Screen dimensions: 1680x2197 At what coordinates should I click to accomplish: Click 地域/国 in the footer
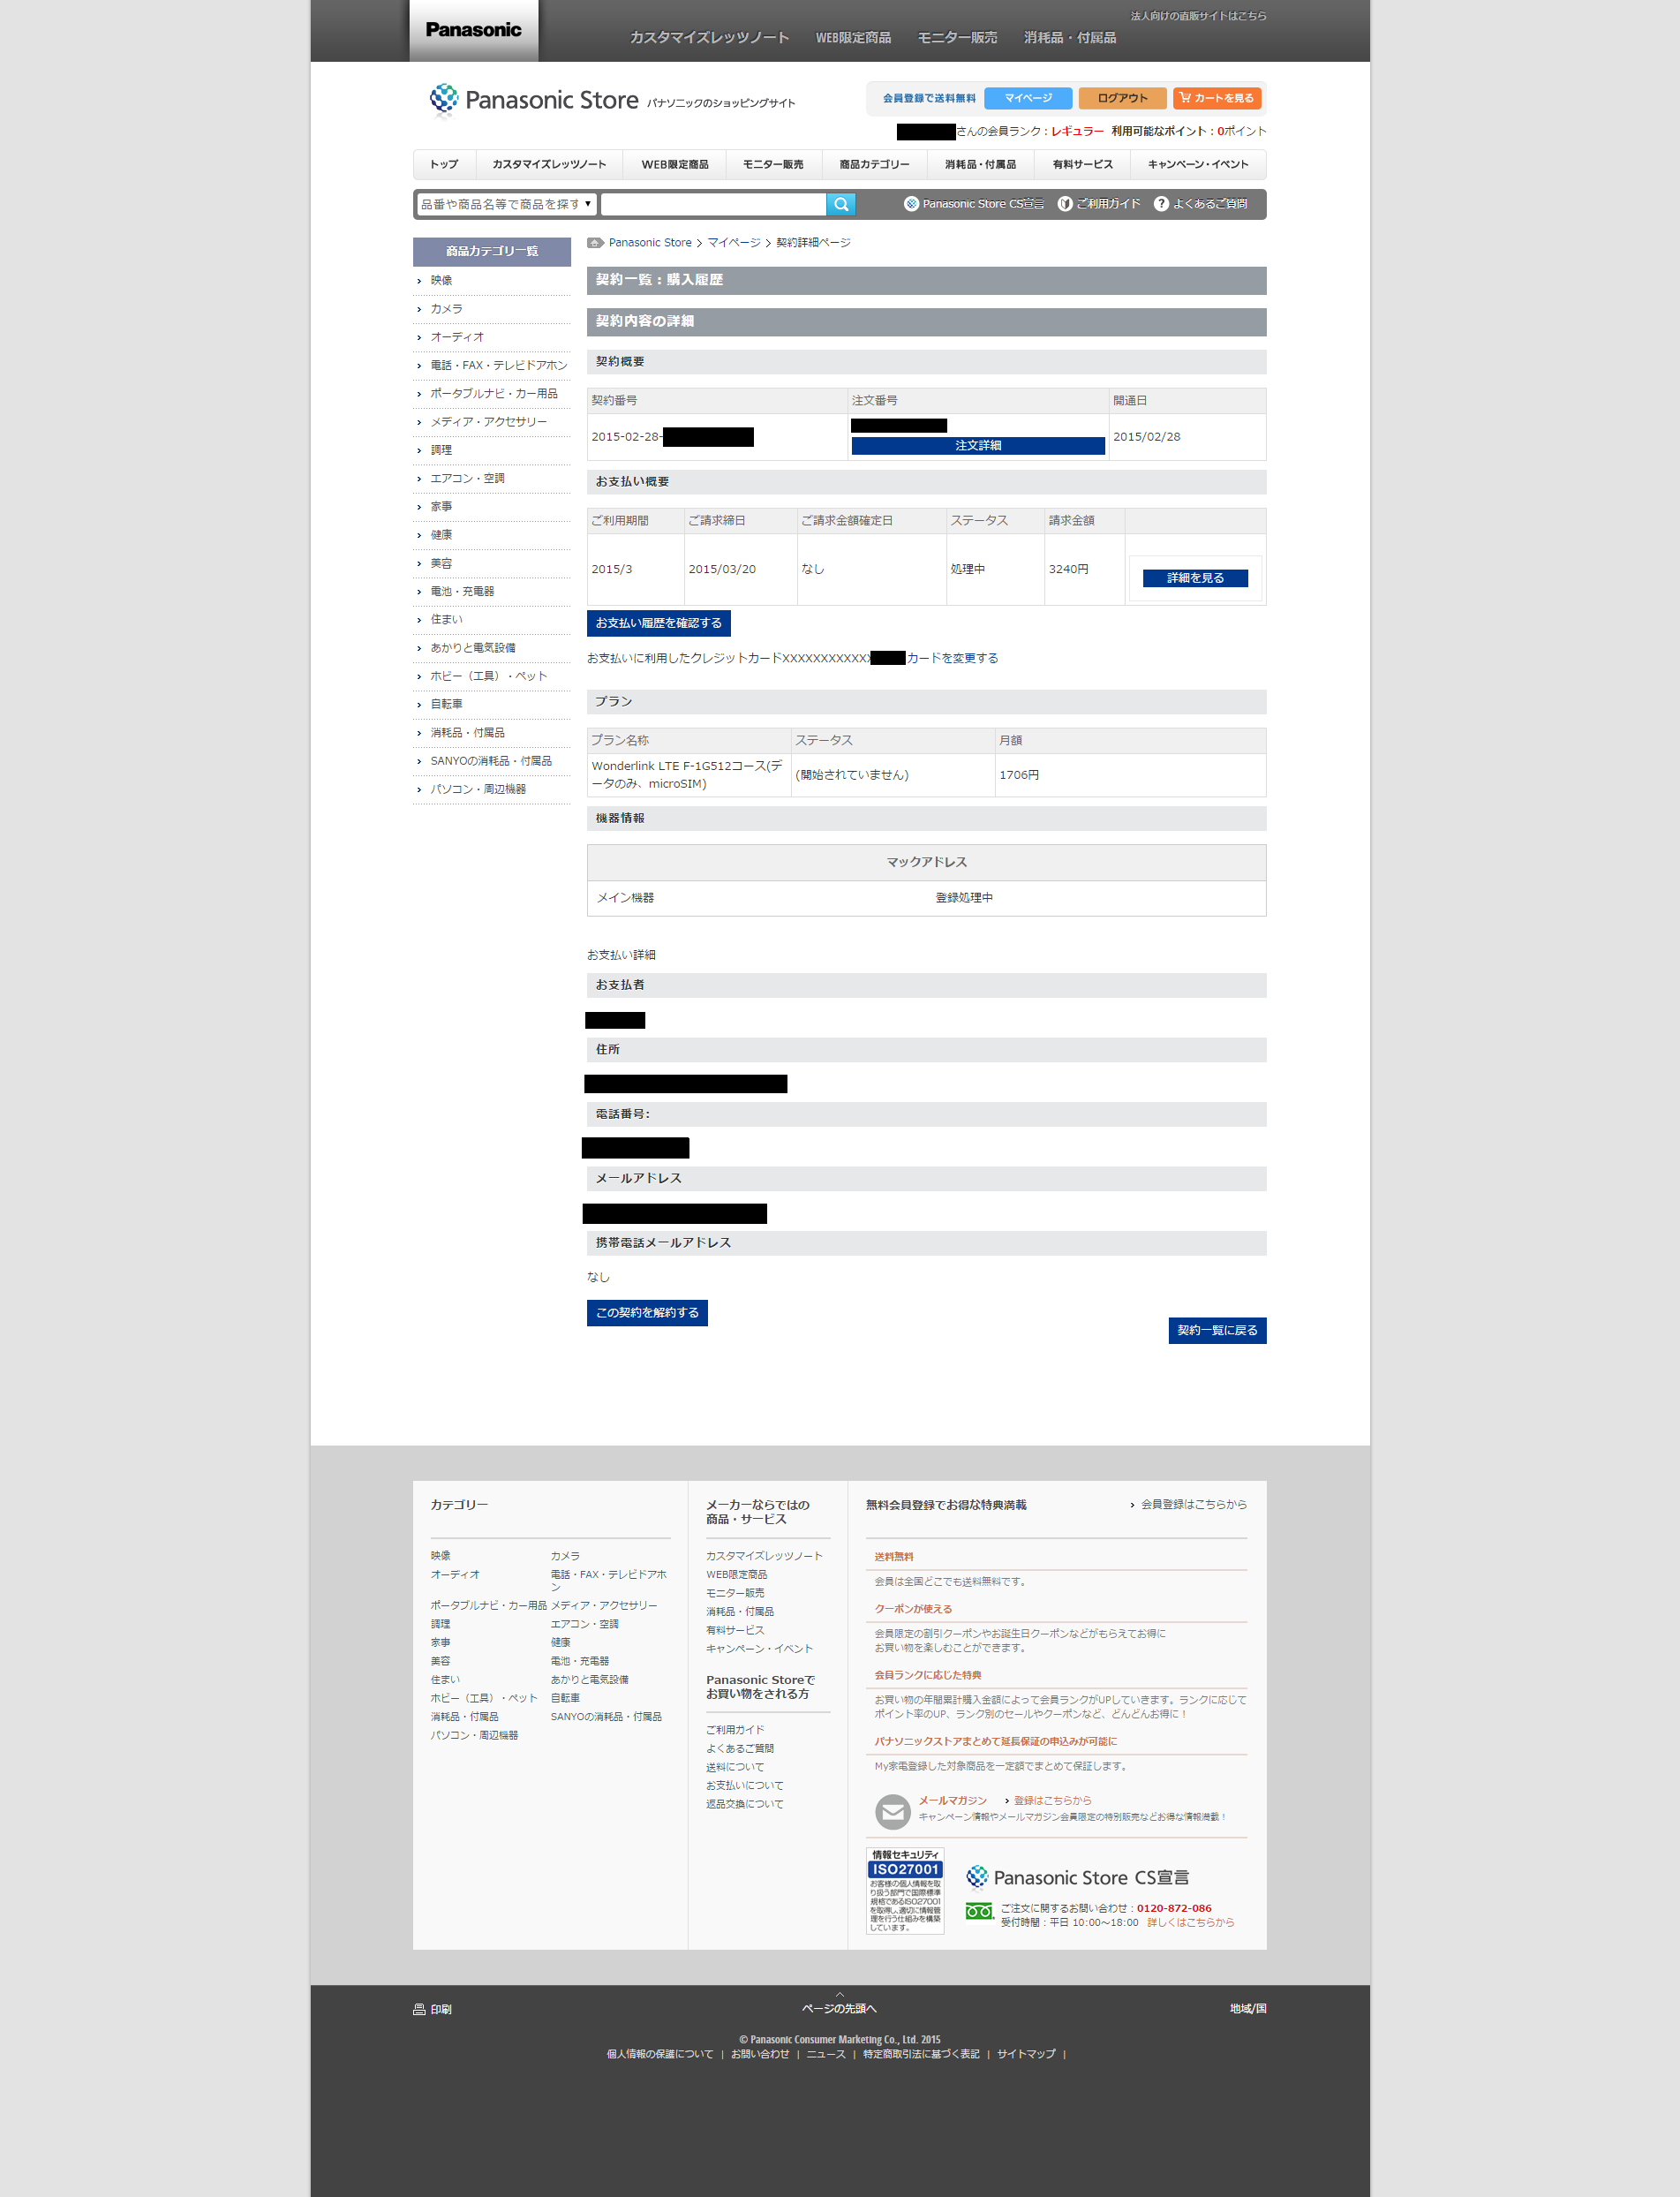click(1248, 2008)
